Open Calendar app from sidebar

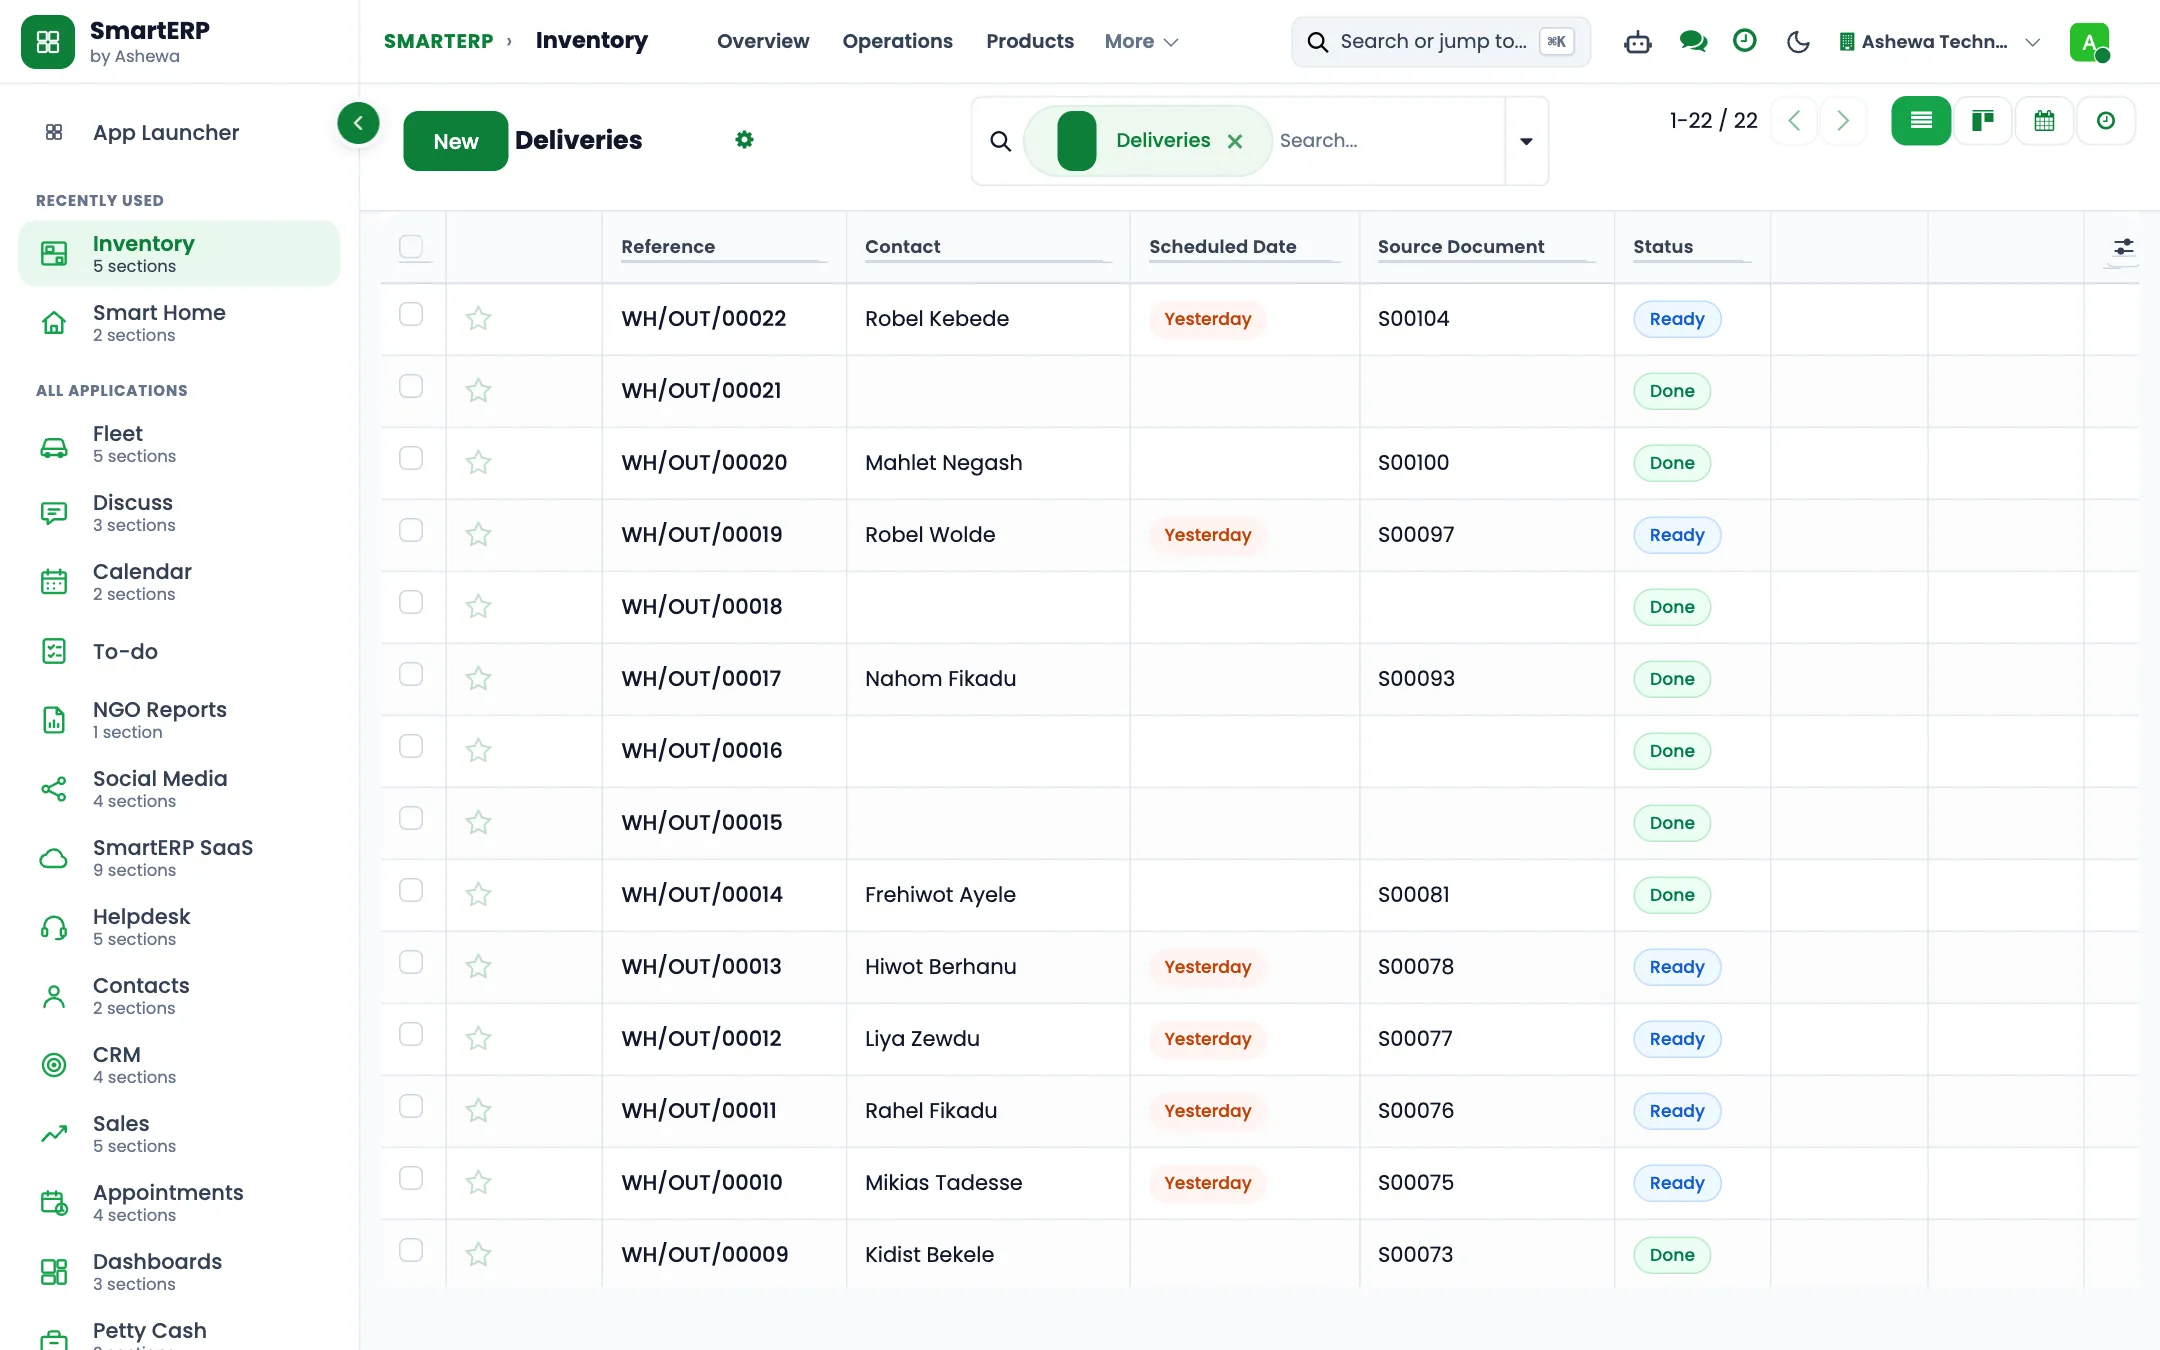[180, 582]
